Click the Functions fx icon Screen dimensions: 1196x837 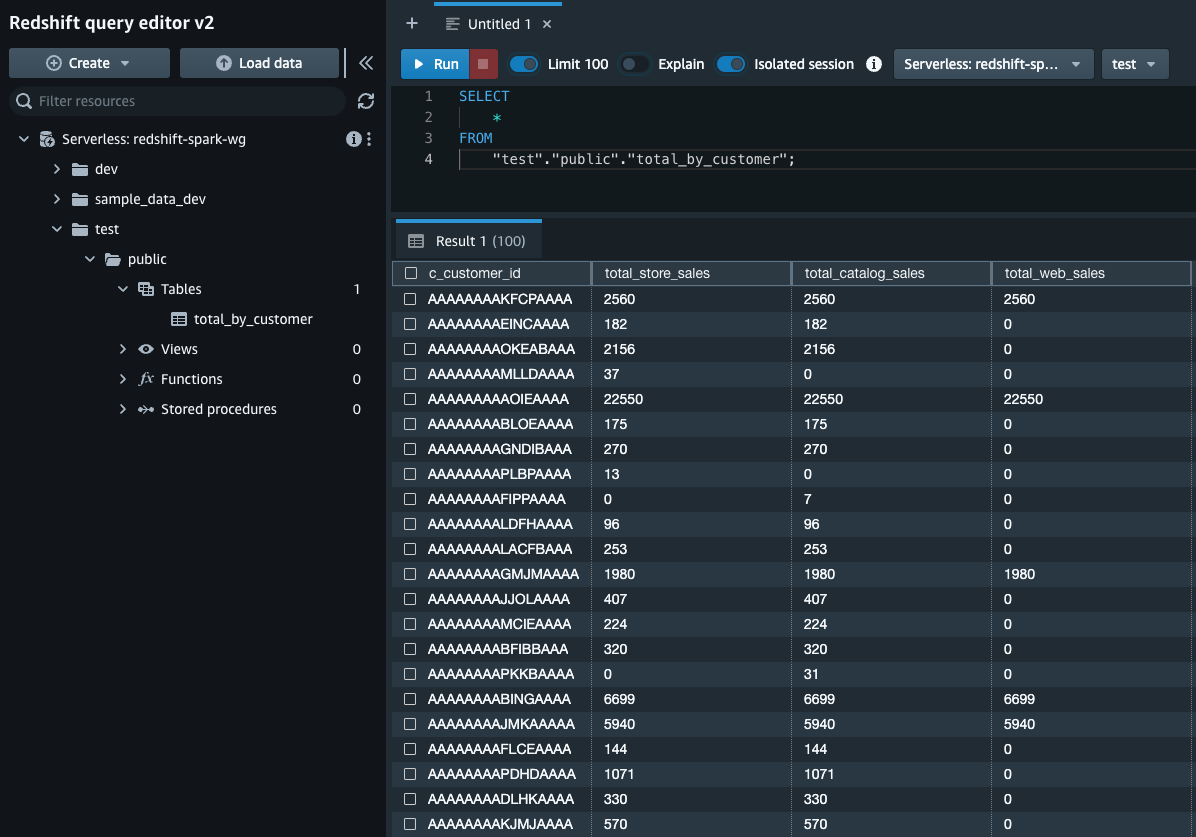[146, 378]
